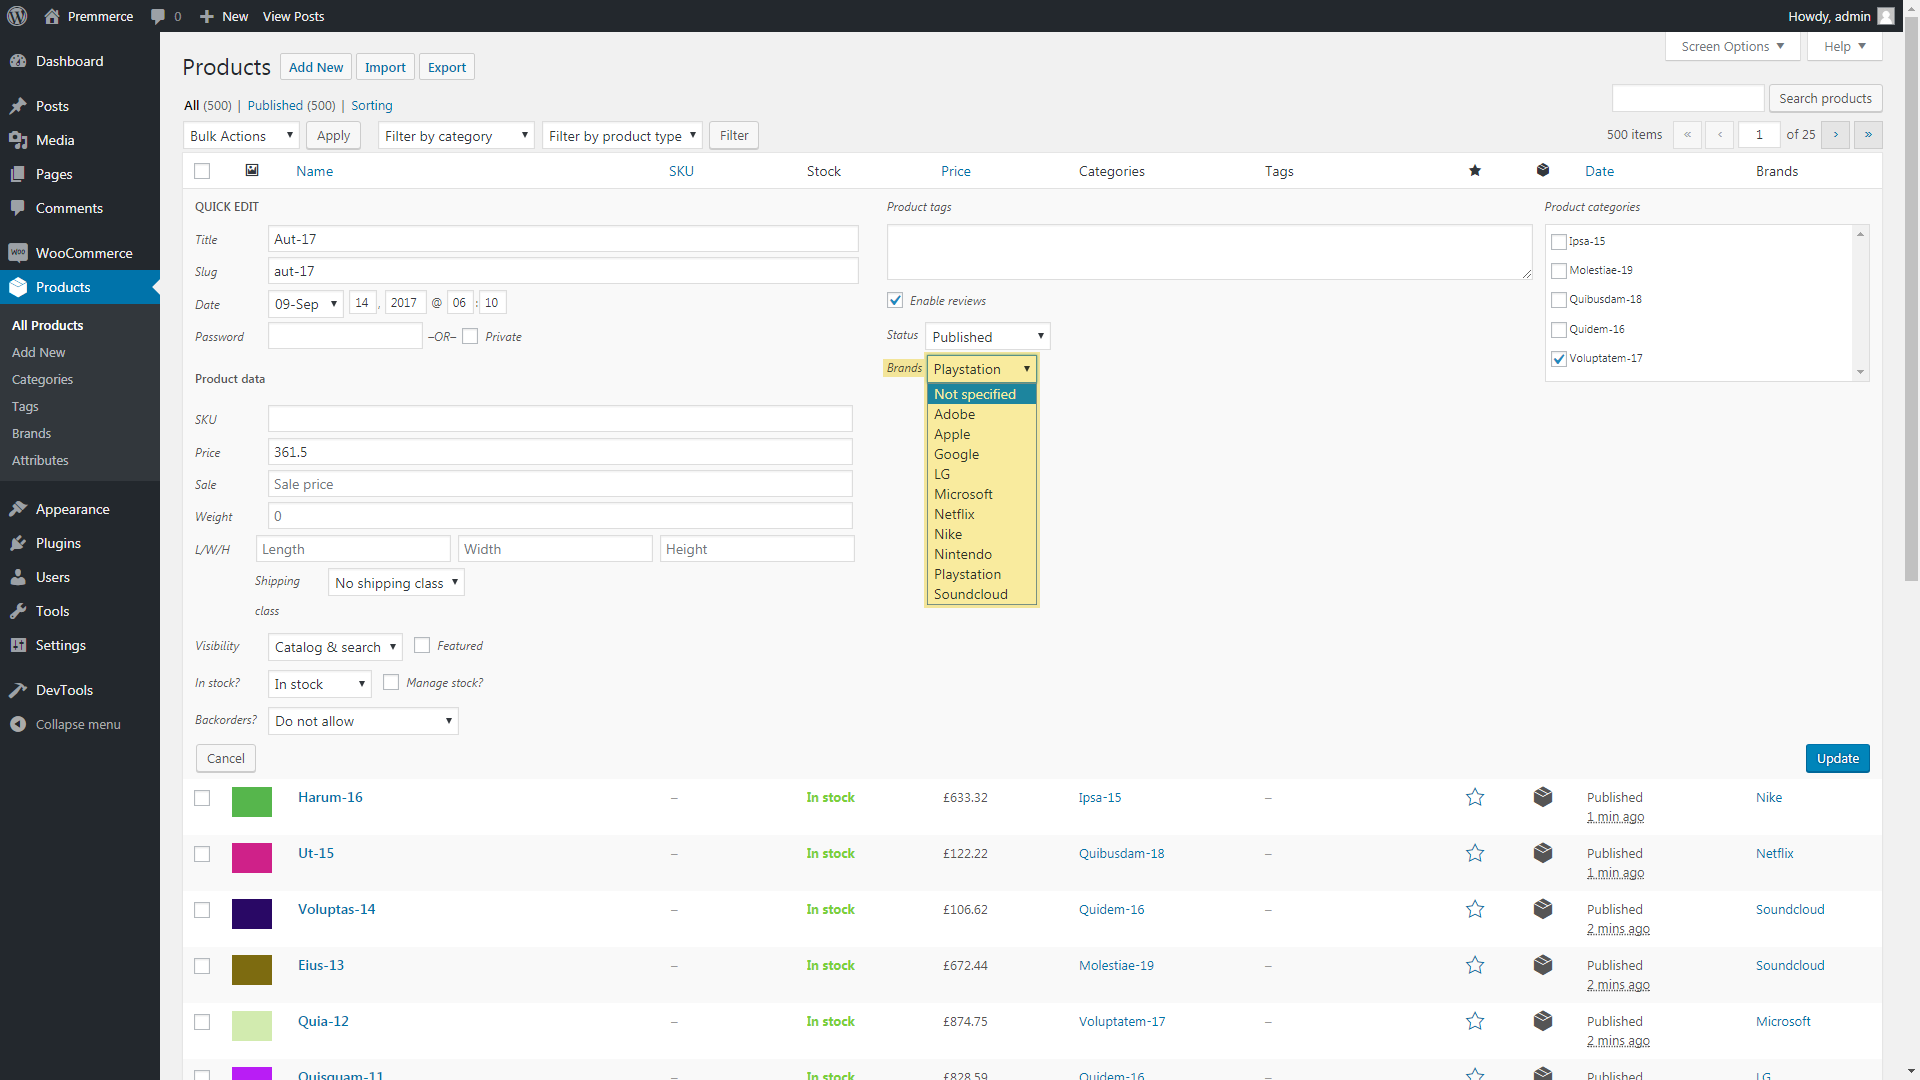1920x1080 pixels.
Task: Click the WordPress logo icon in admin bar
Action: pyautogui.click(x=17, y=16)
